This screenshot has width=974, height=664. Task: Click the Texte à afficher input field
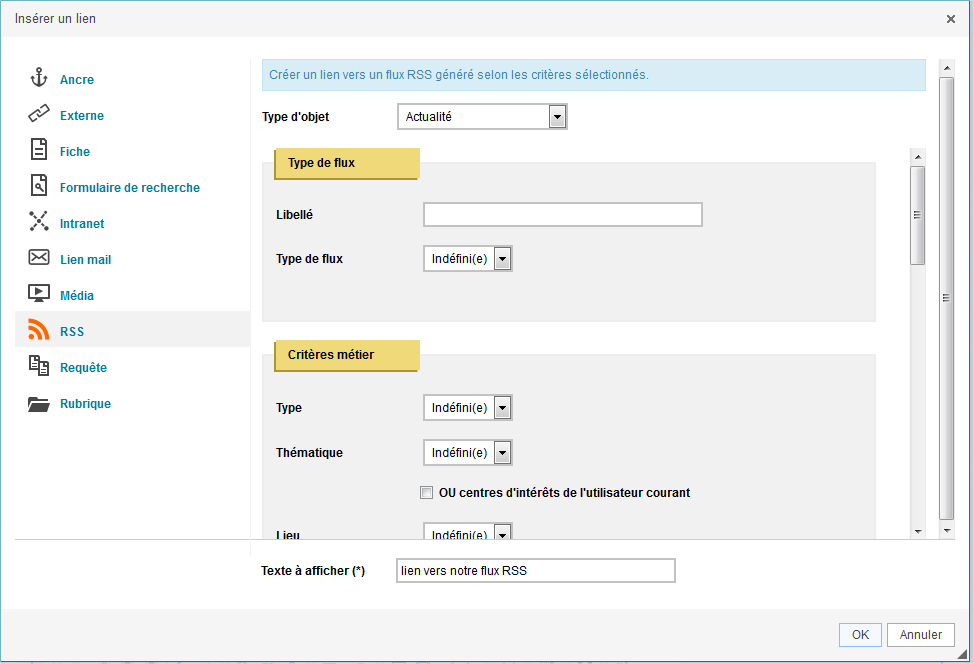(x=535, y=571)
